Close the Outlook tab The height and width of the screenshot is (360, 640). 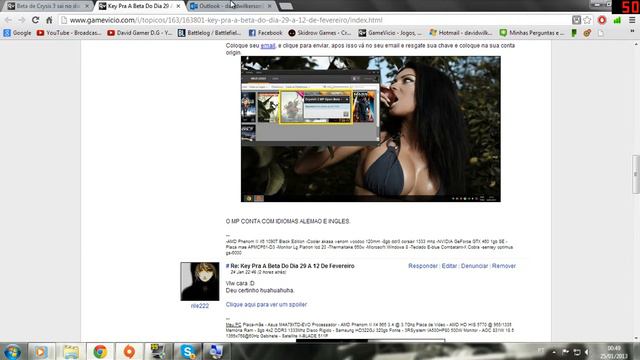[269, 6]
